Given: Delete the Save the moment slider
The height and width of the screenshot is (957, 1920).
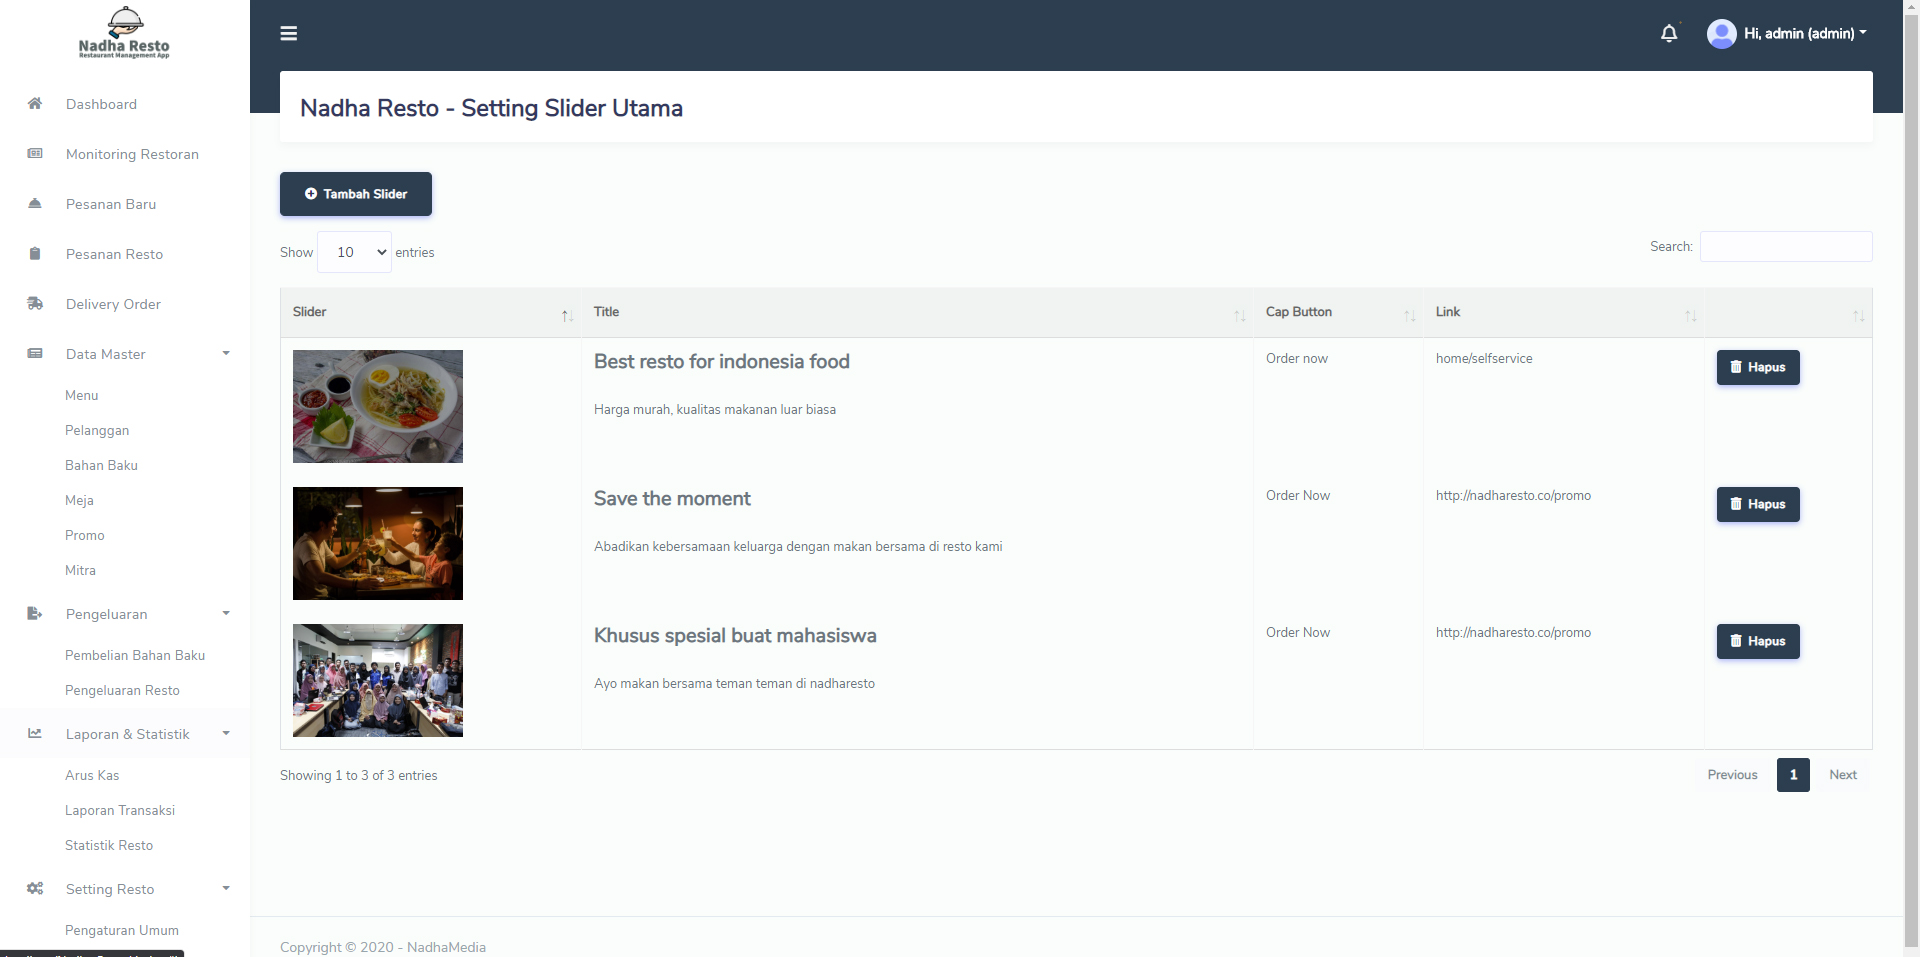Looking at the screenshot, I should coord(1758,504).
